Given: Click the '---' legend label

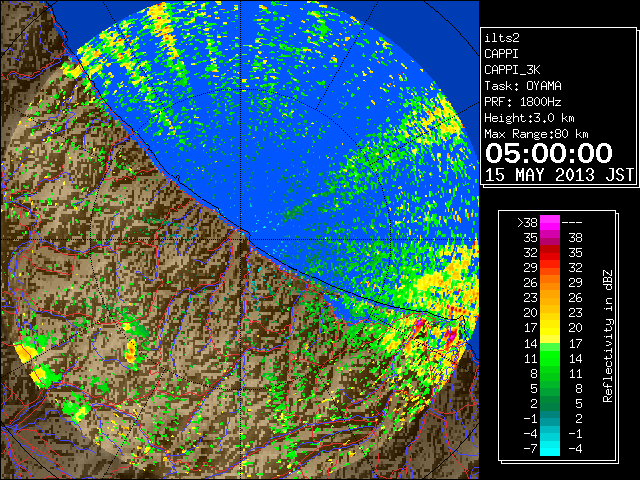Looking at the screenshot, I should pyautogui.click(x=572, y=223).
